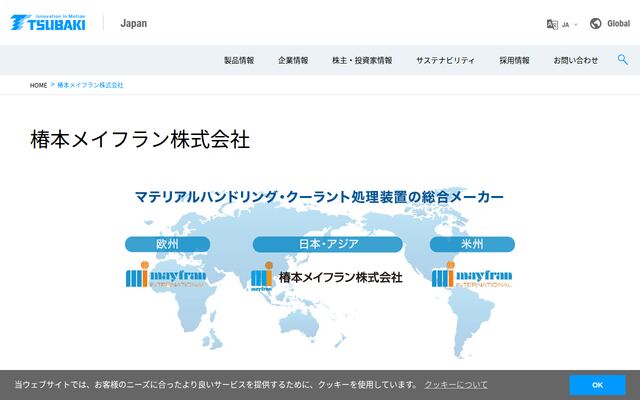The image size is (640, 400).
Task: Open the お問い合わせ menu
Action: (576, 60)
